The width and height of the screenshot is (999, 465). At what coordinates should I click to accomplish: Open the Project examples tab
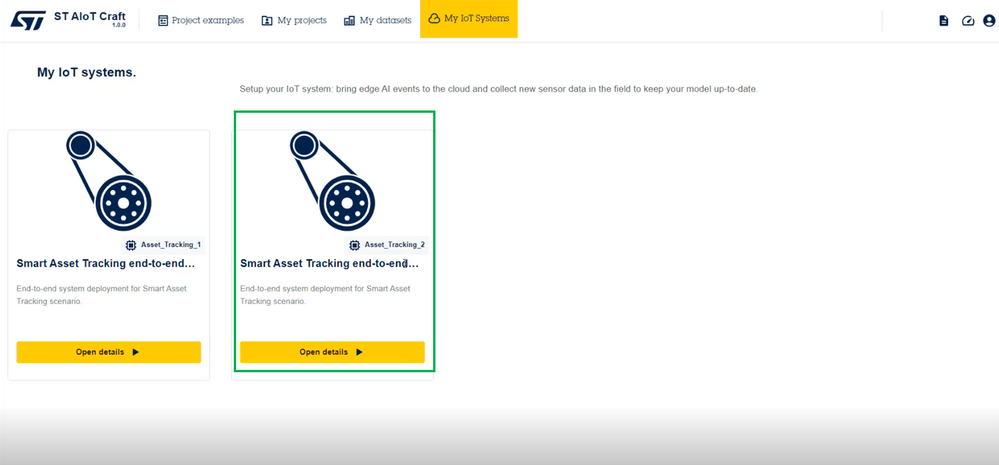[201, 20]
